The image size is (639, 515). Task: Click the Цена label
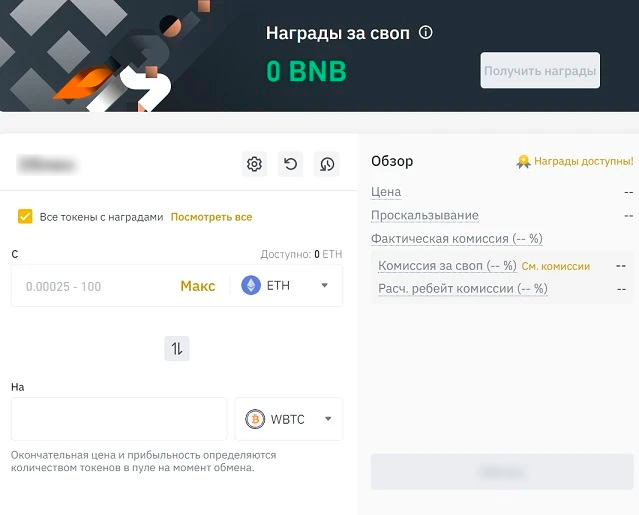[386, 191]
